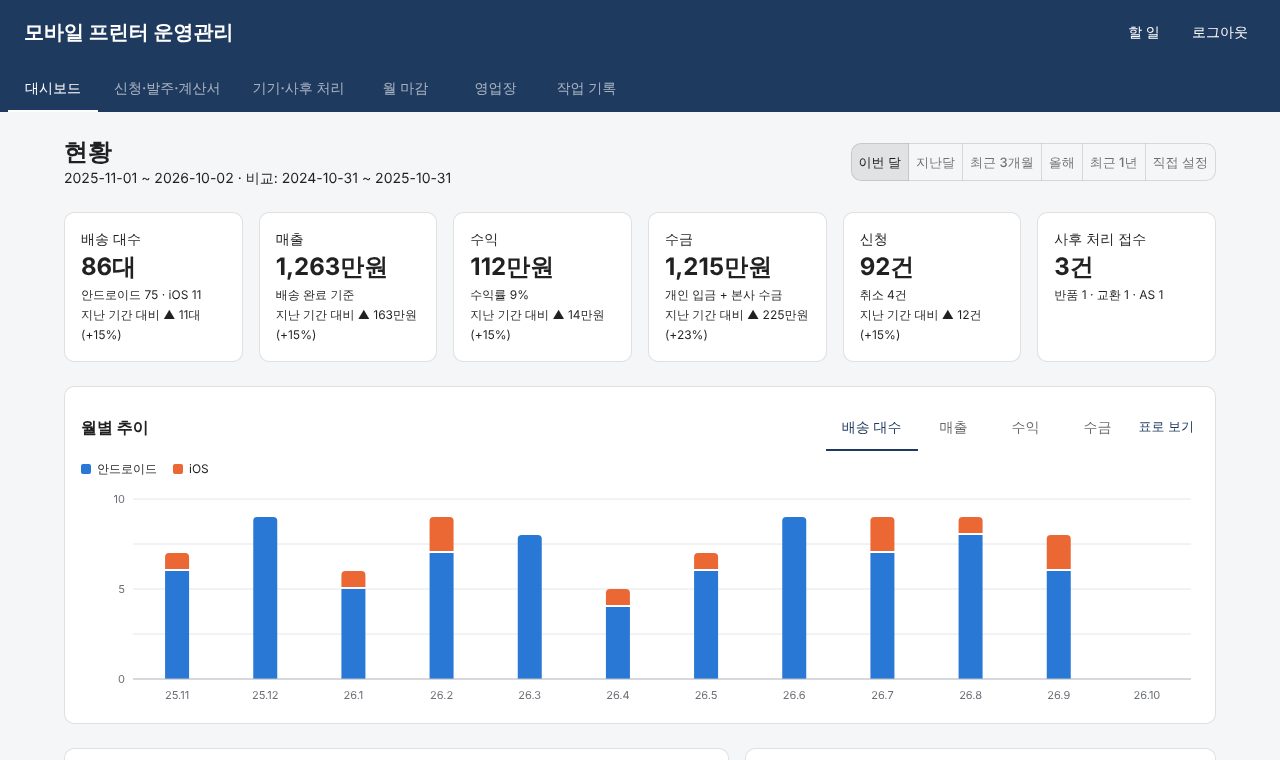Image resolution: width=1280 pixels, height=760 pixels.
Task: Show the 배송 대수 chart tab
Action: [x=872, y=428]
